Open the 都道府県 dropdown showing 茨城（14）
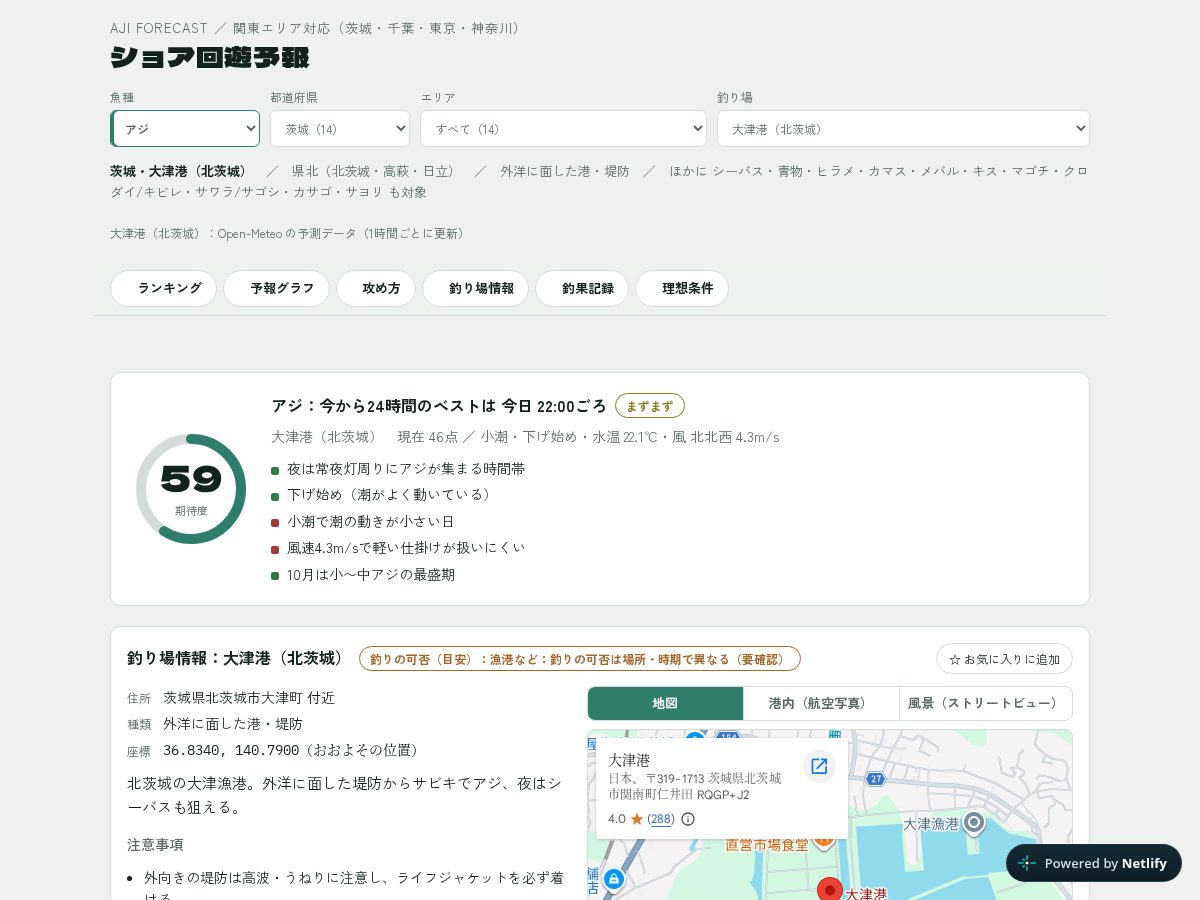Image resolution: width=1200 pixels, height=900 pixels. [340, 129]
